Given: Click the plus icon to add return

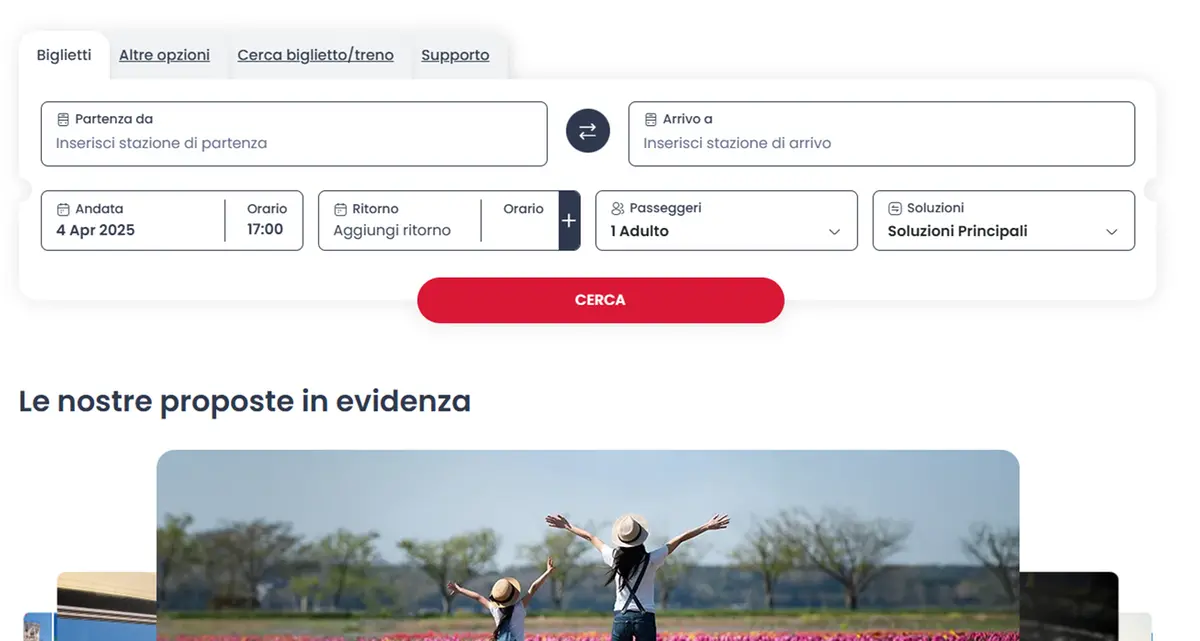Looking at the screenshot, I should (569, 221).
